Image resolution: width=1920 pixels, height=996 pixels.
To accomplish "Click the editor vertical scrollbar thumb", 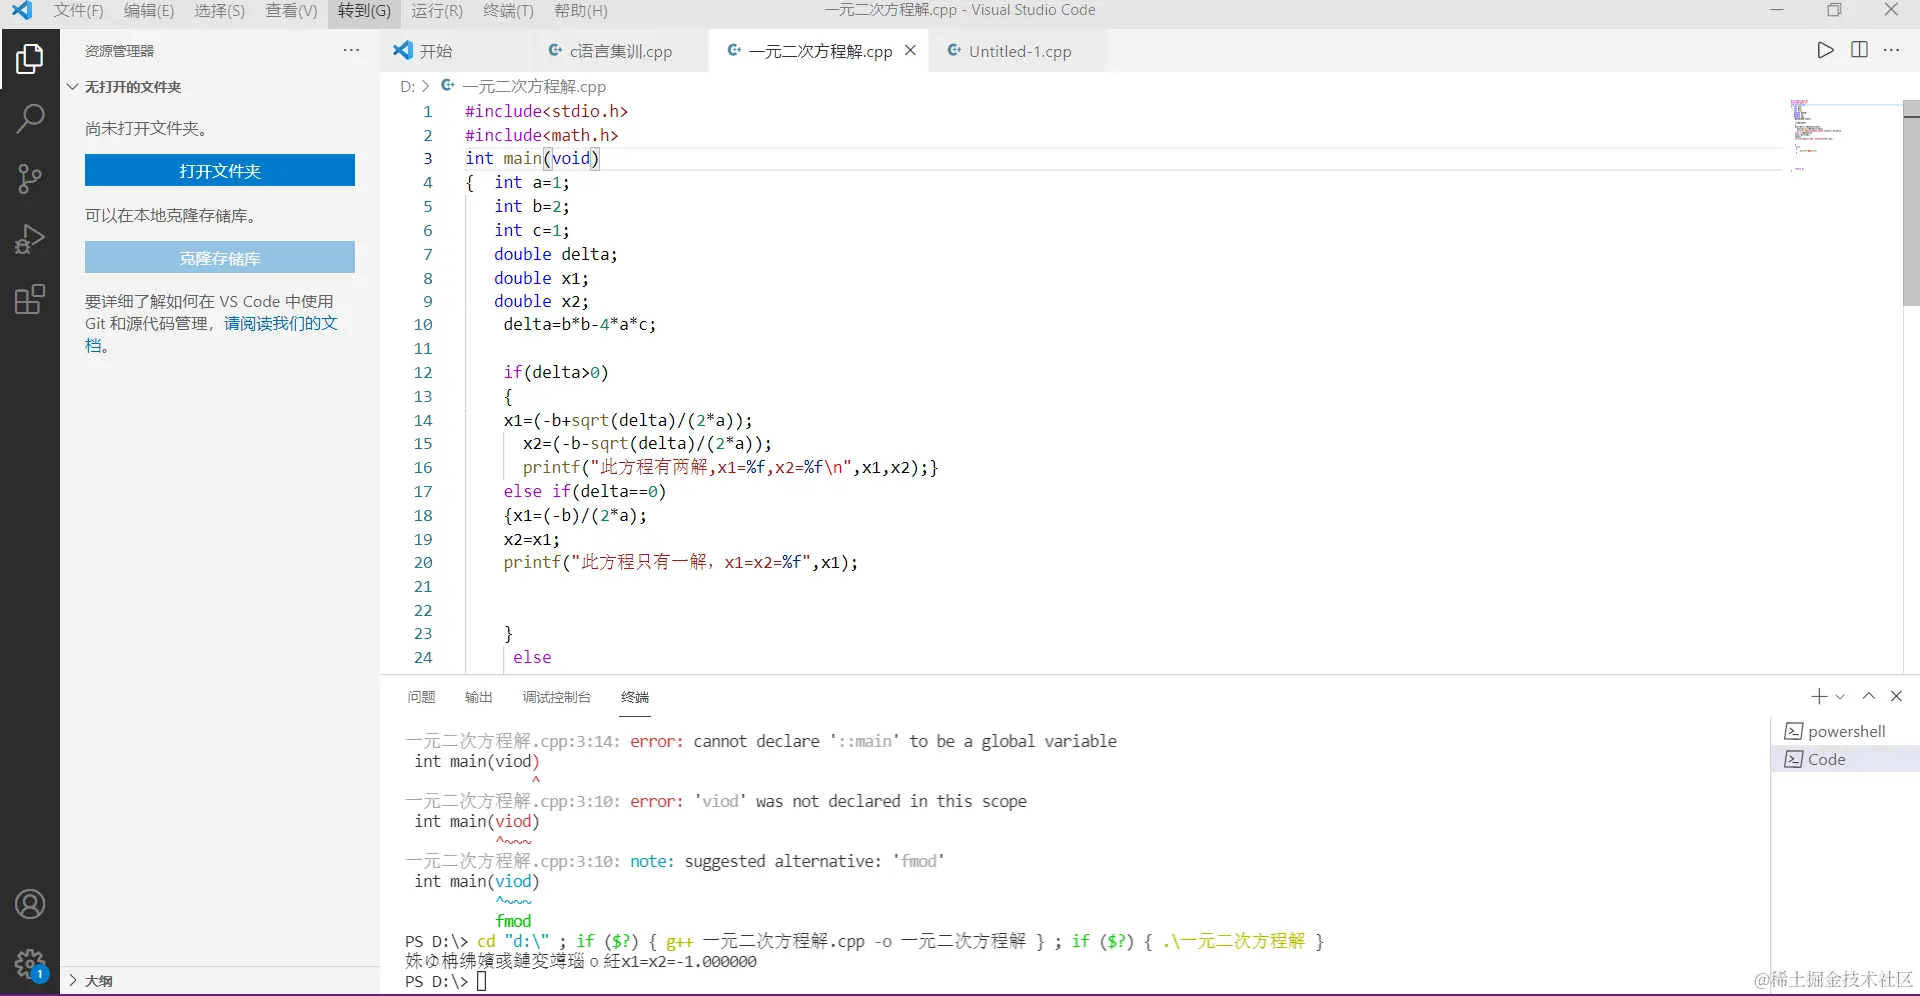I will point(1911,203).
